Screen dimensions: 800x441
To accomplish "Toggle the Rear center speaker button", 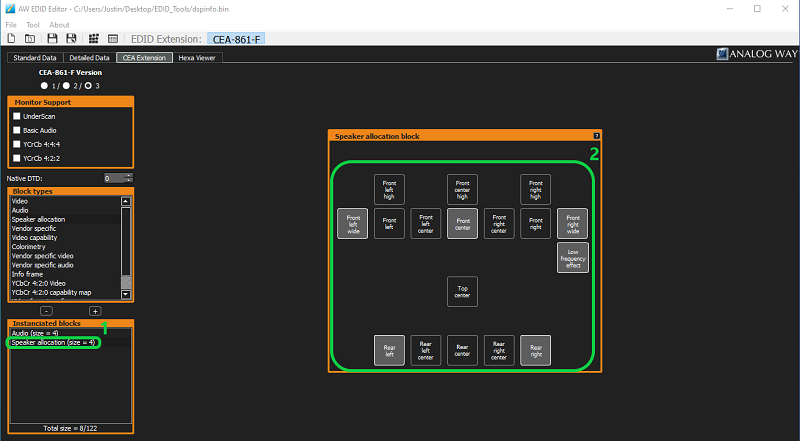I will point(462,350).
